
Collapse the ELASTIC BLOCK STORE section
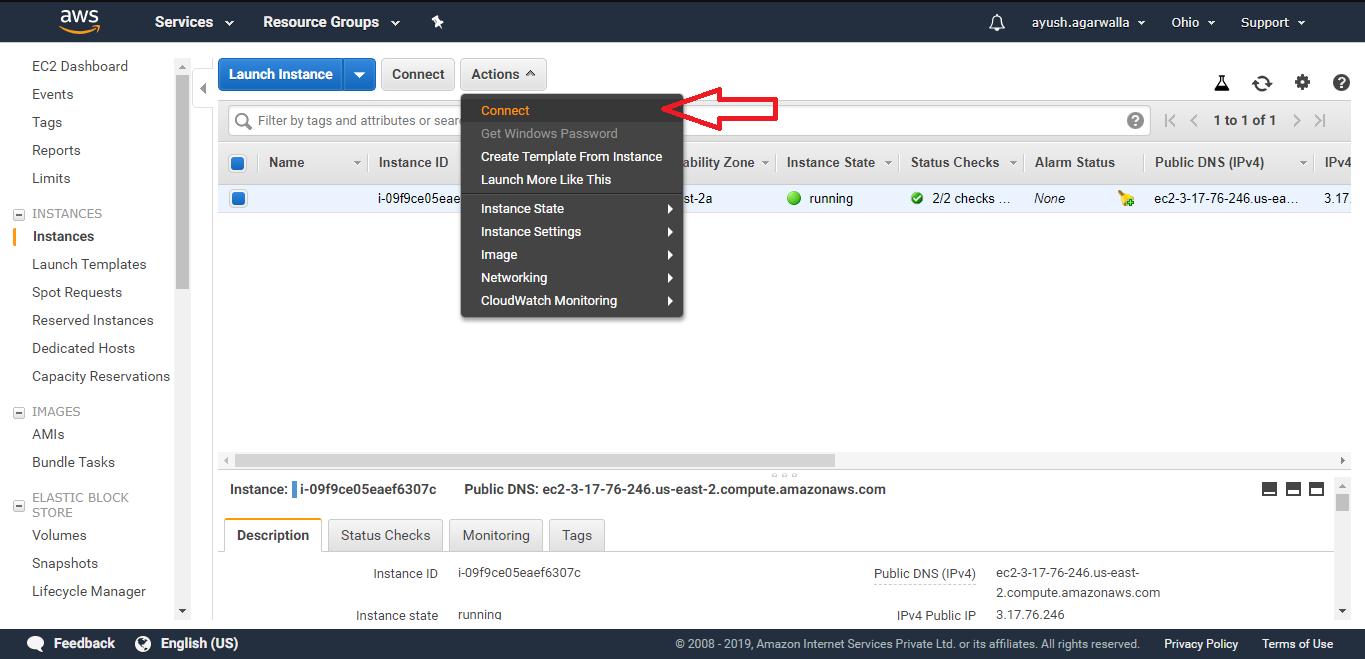tap(18, 505)
